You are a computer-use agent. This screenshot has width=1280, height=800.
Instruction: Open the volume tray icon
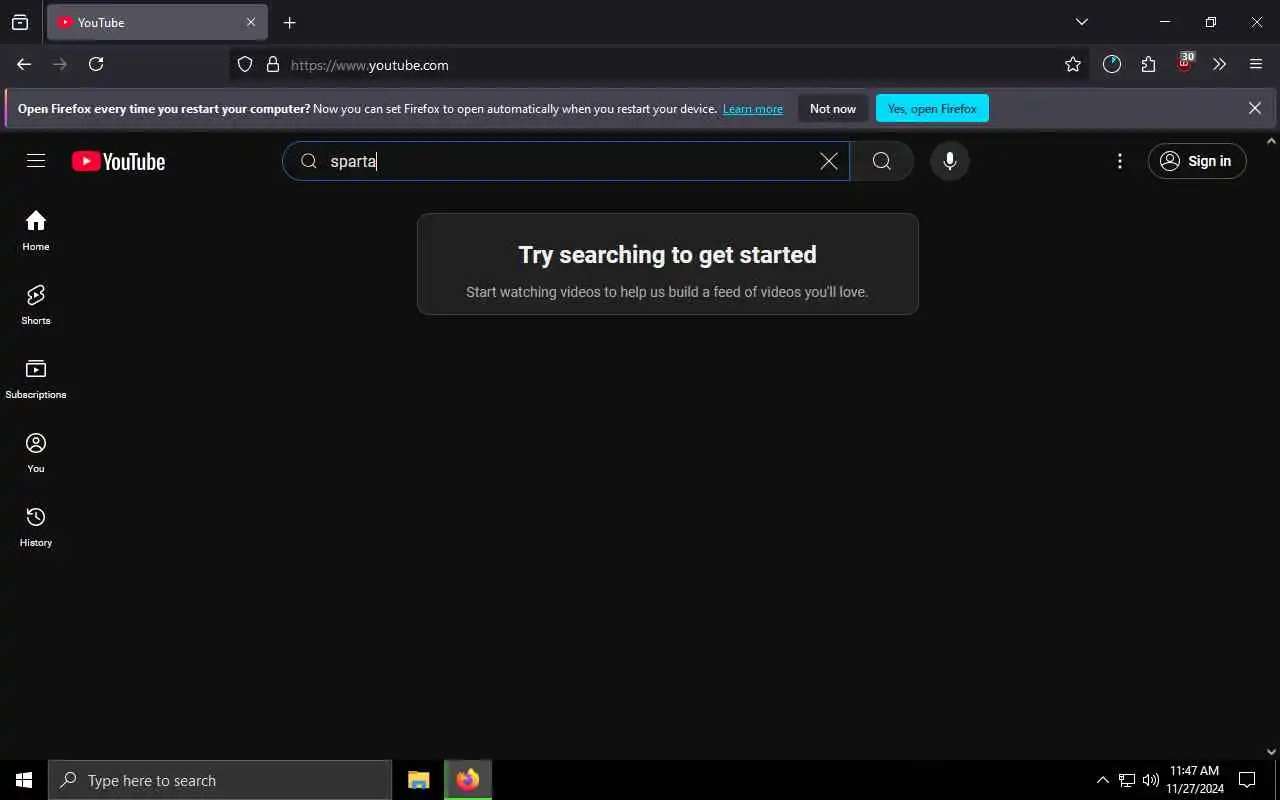pyautogui.click(x=1151, y=780)
